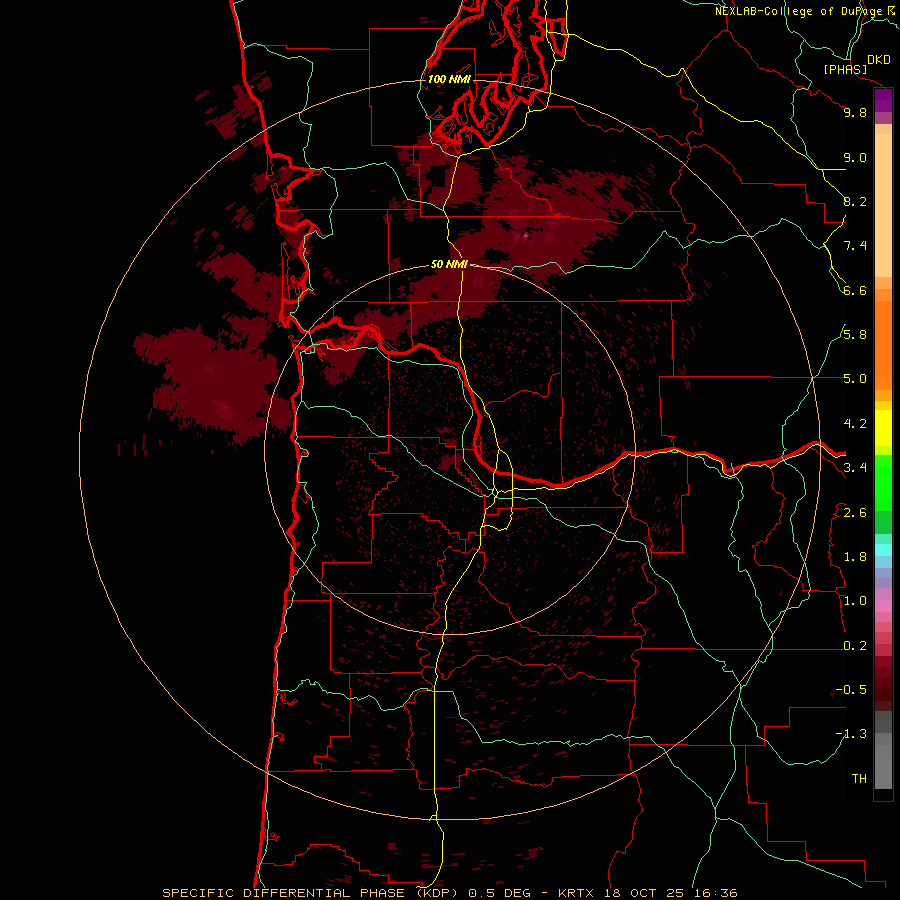Select the "[PHAS]" units label above the scale

coord(845,70)
